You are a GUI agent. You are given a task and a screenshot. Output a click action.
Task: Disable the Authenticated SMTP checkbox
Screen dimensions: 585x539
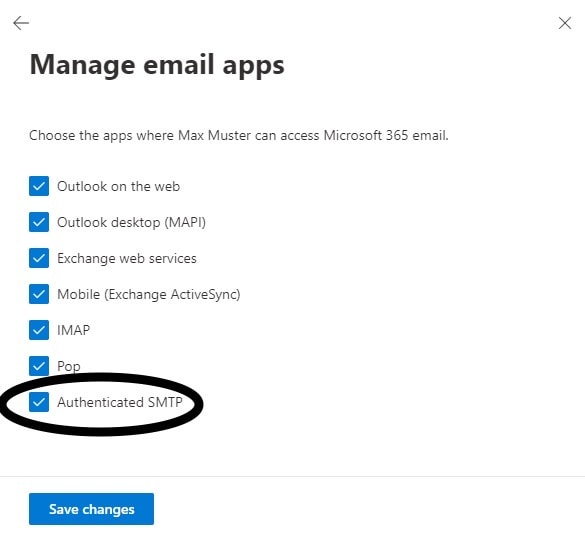(x=39, y=402)
